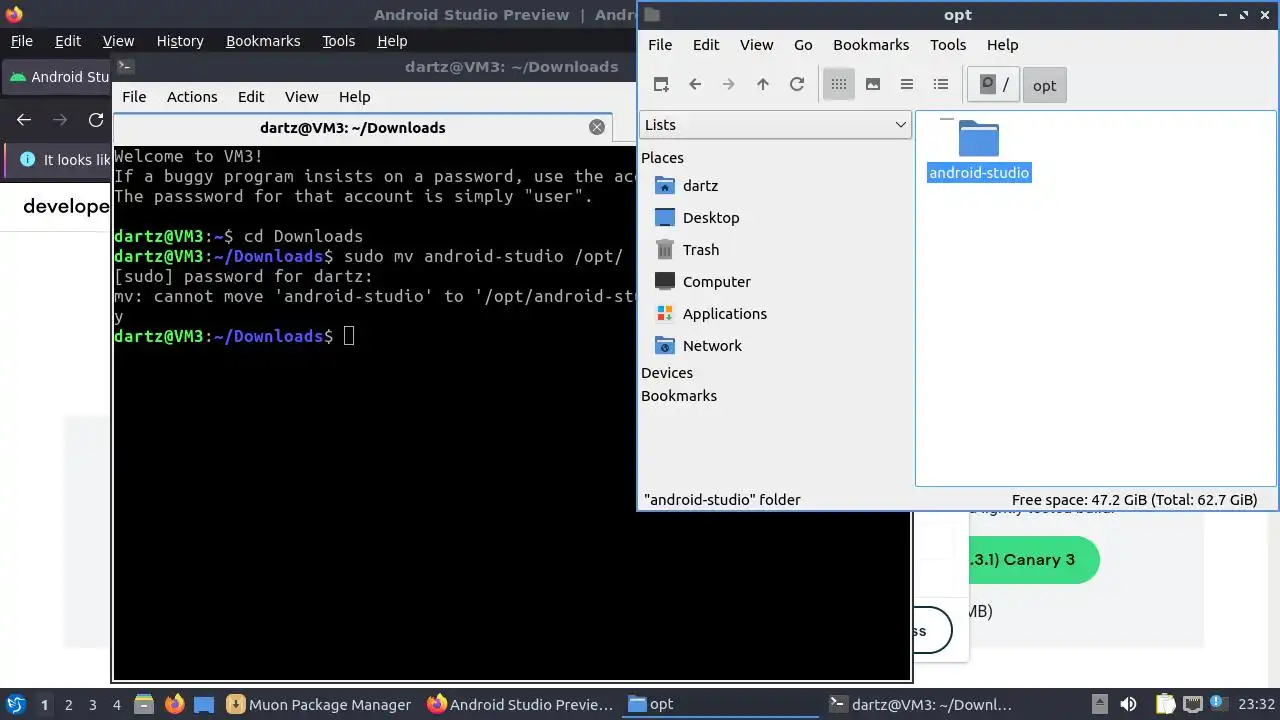Screen dimensions: 1280x720
Task: Go back in opt file manager
Action: 695,84
